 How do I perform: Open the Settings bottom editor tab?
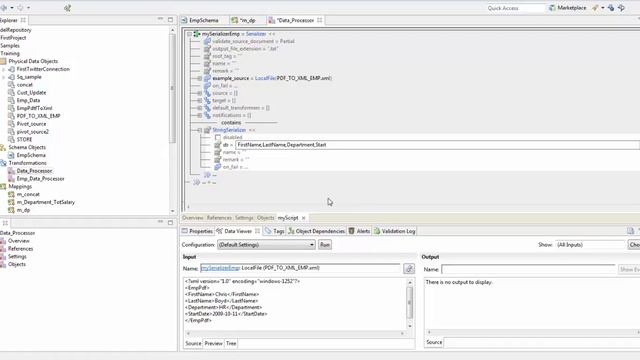[244, 218]
